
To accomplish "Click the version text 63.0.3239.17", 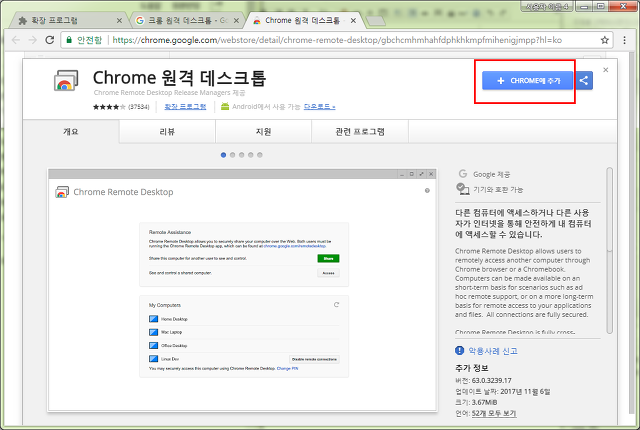I will click(491, 380).
